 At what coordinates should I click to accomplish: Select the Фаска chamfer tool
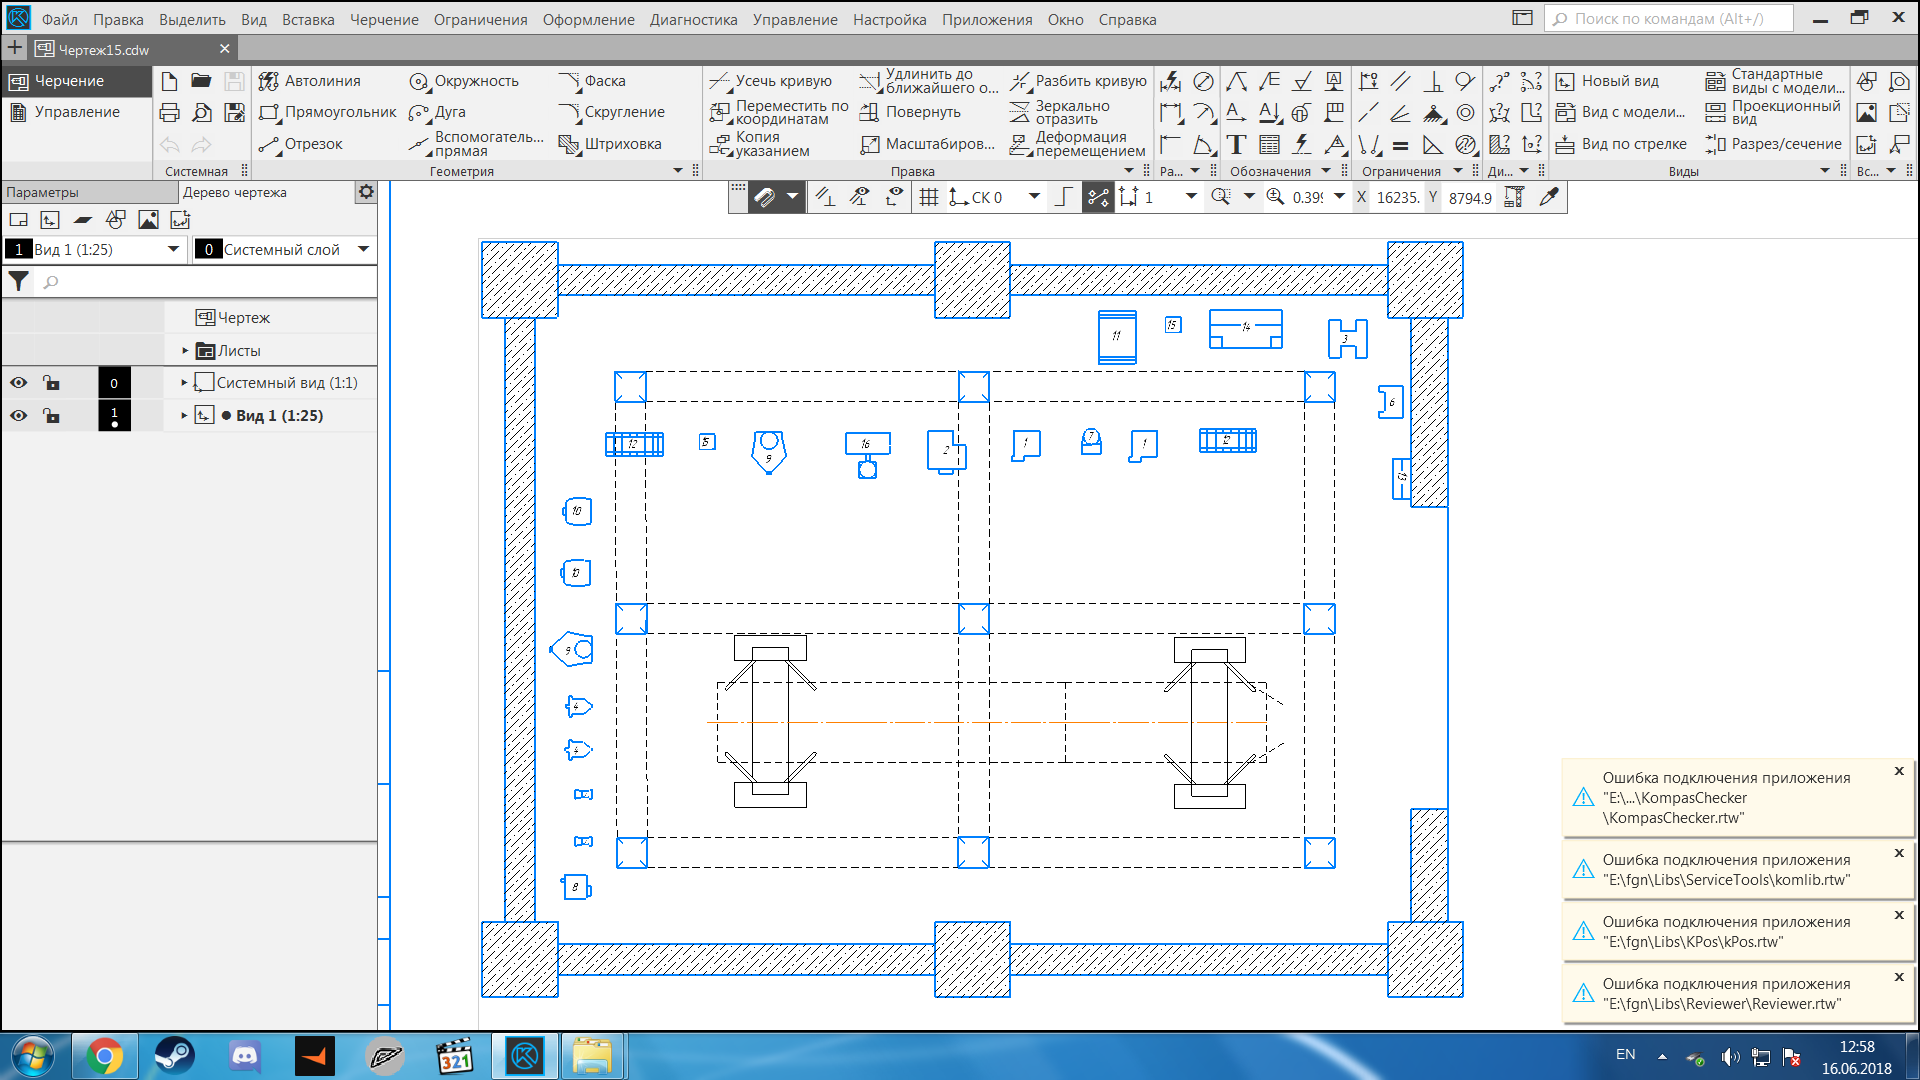(594, 81)
